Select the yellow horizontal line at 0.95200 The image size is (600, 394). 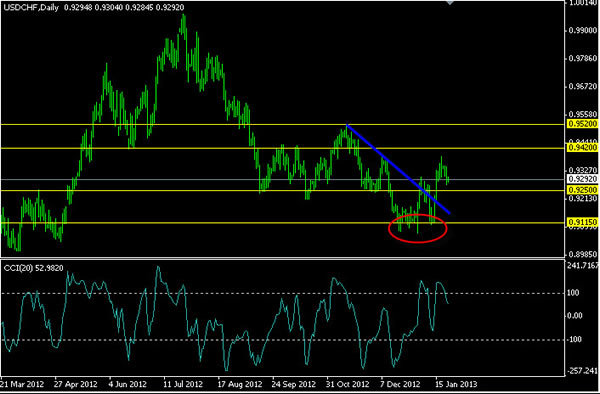282,124
